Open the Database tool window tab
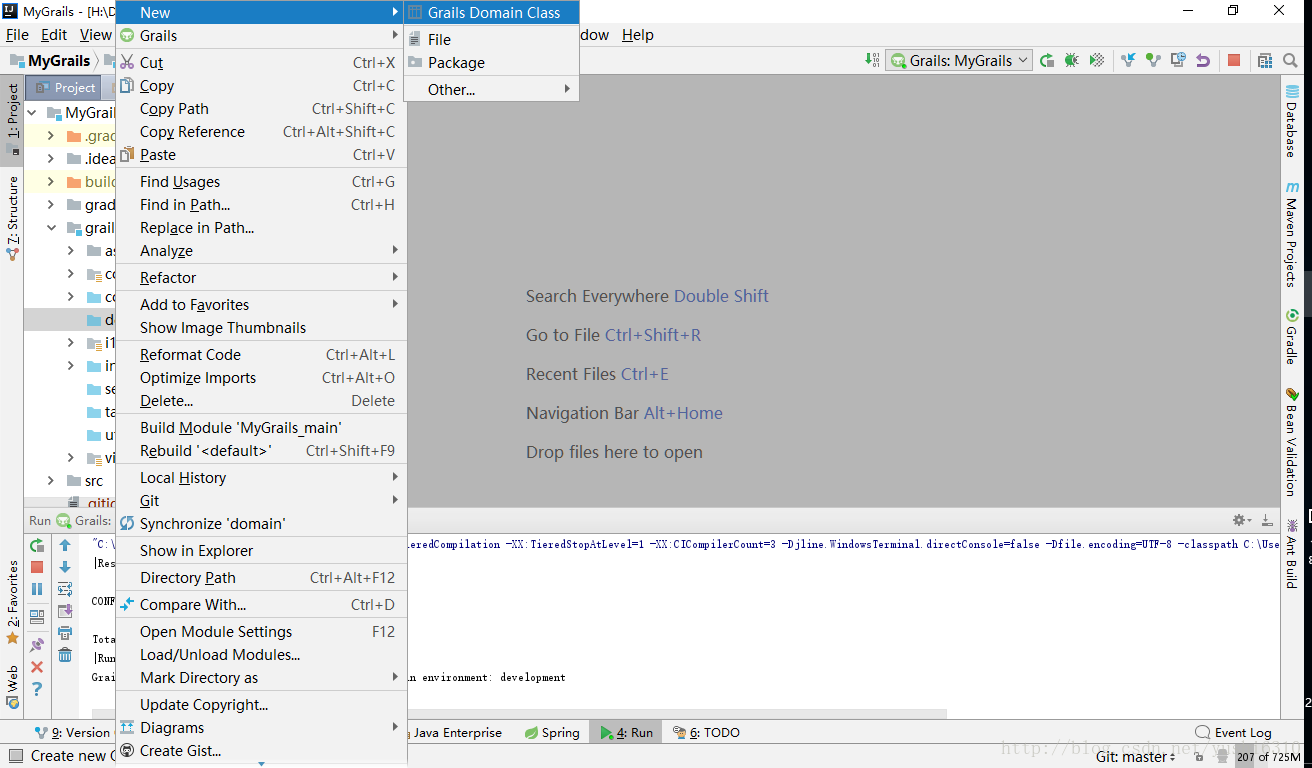The height and width of the screenshot is (768, 1312). 1292,122
